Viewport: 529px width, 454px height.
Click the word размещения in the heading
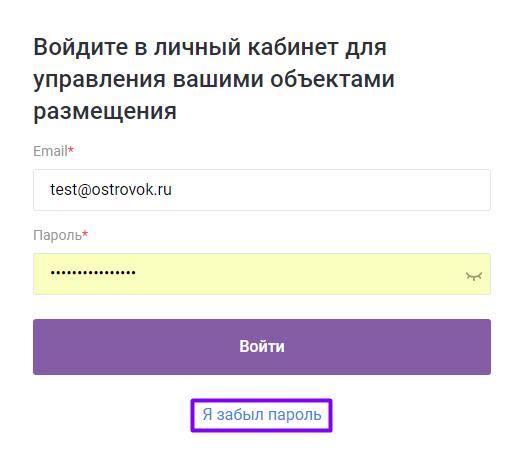click(x=105, y=111)
